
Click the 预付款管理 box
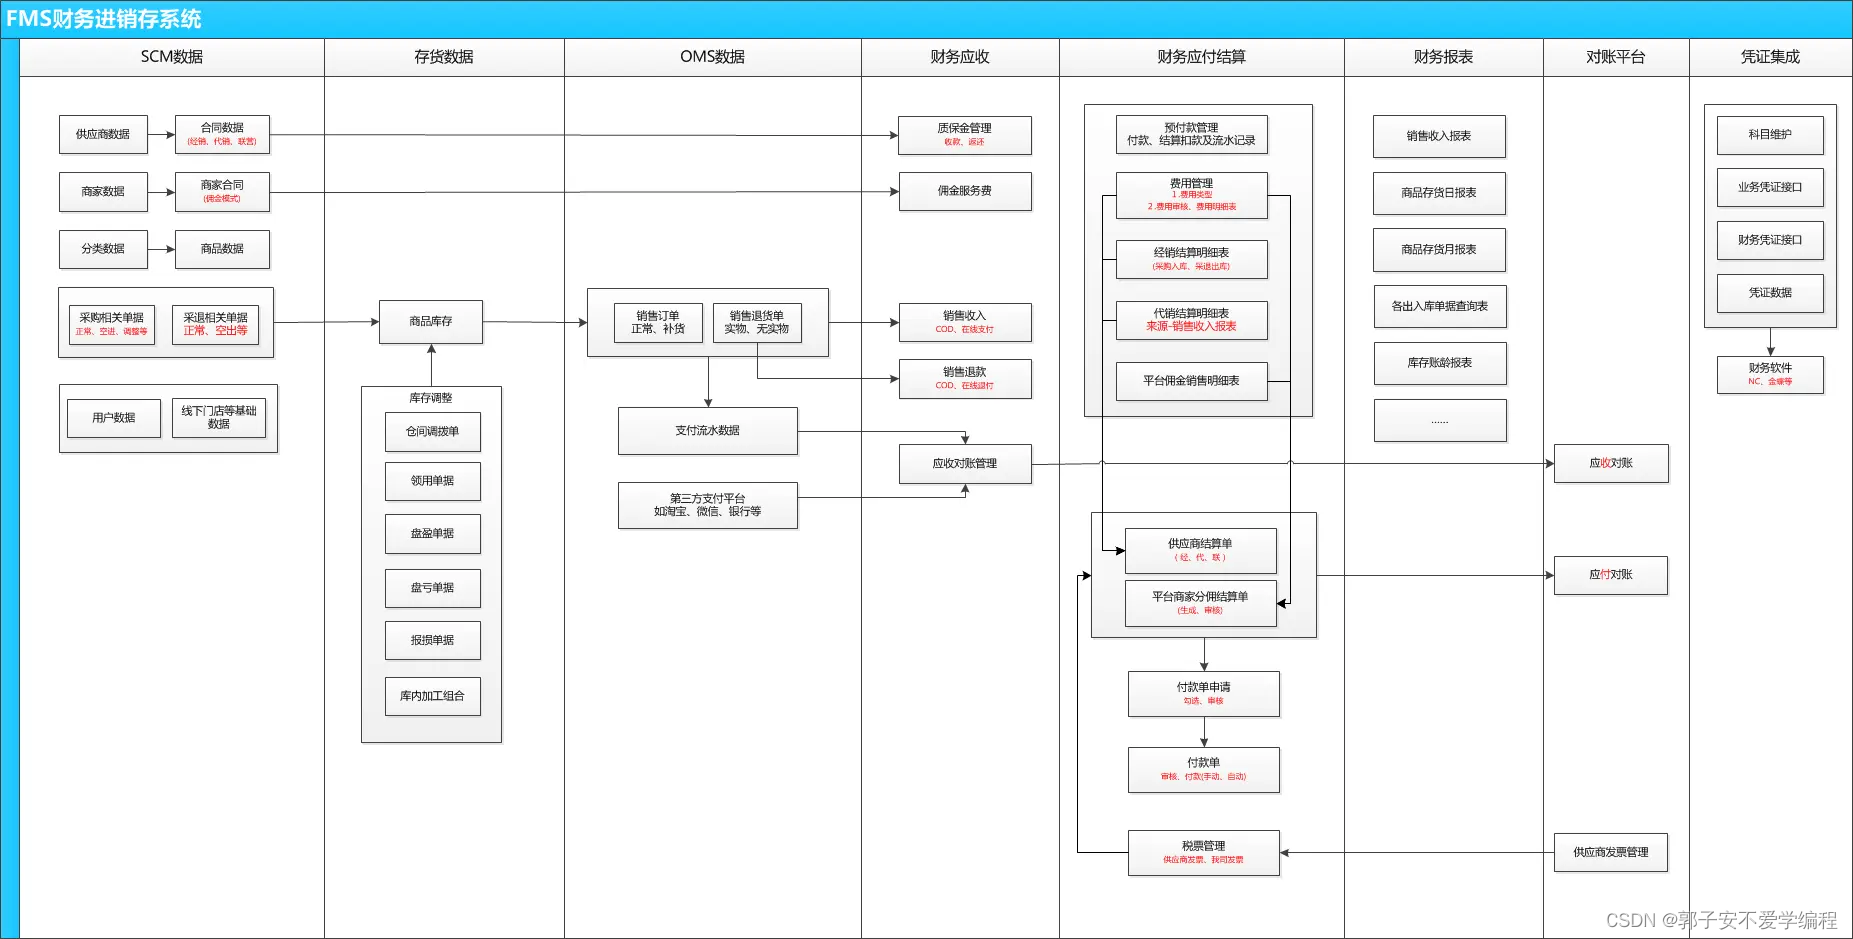pyautogui.click(x=1192, y=135)
